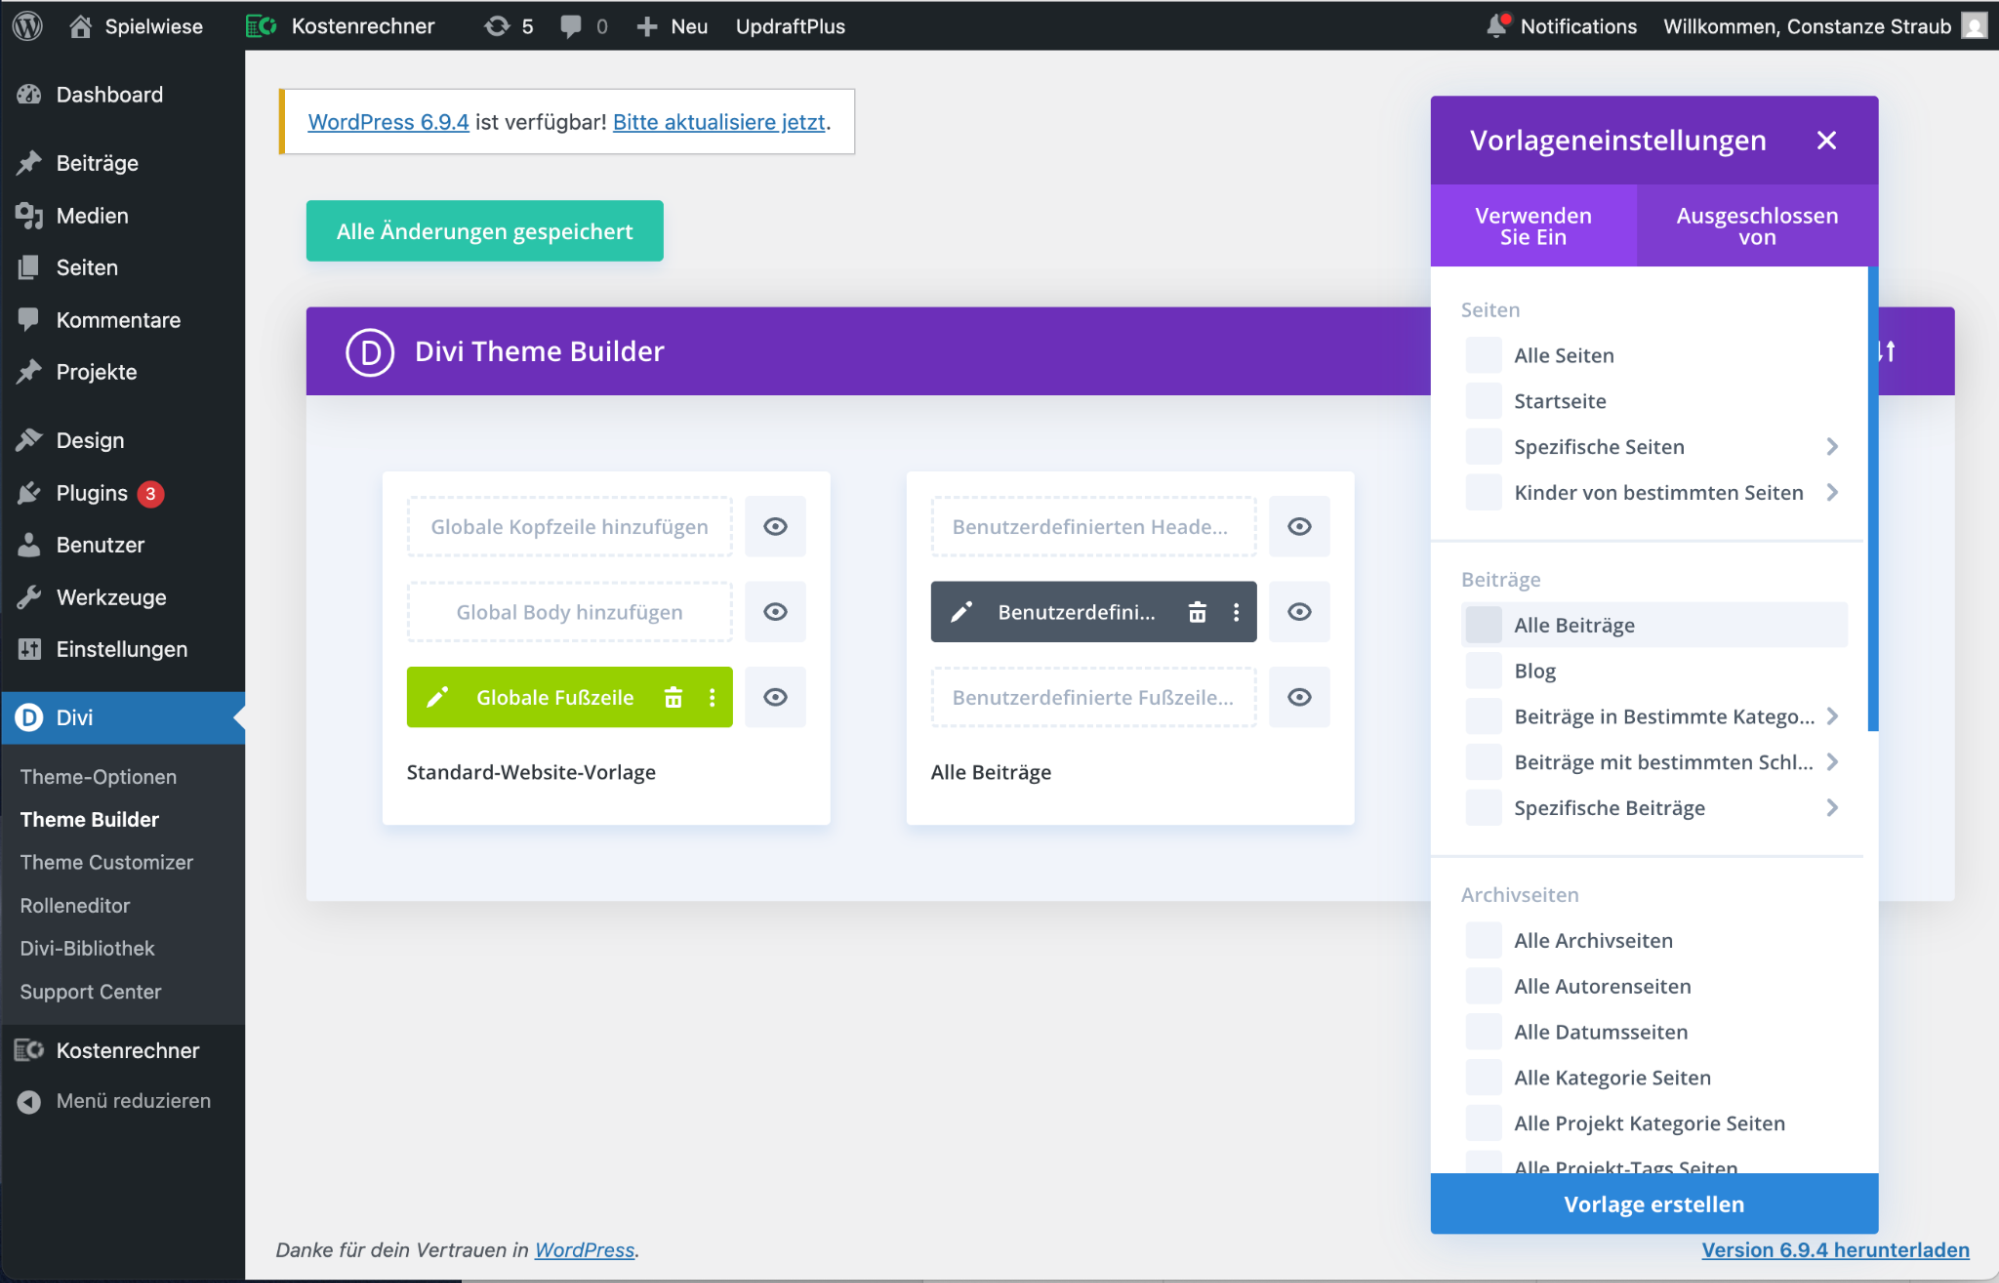Click the Vorlage erstellen button
Viewport: 1999px width, 1283px height.
[x=1653, y=1204]
